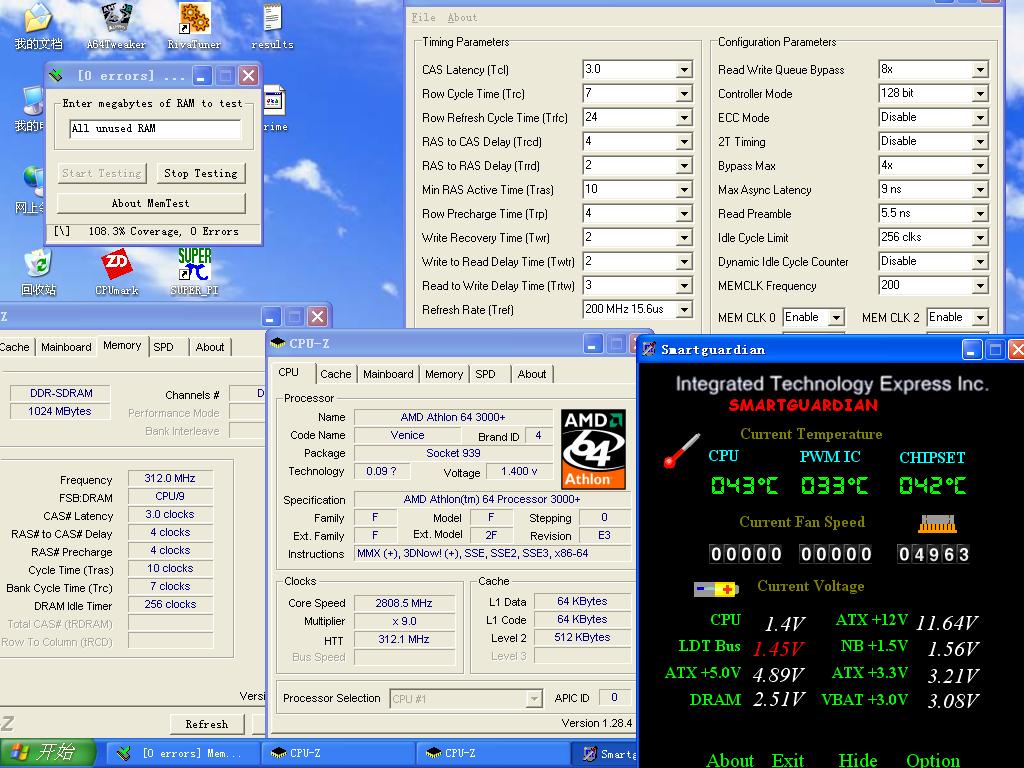Switch to Cache tab in front CPU-Z
The height and width of the screenshot is (768, 1024).
coord(336,374)
